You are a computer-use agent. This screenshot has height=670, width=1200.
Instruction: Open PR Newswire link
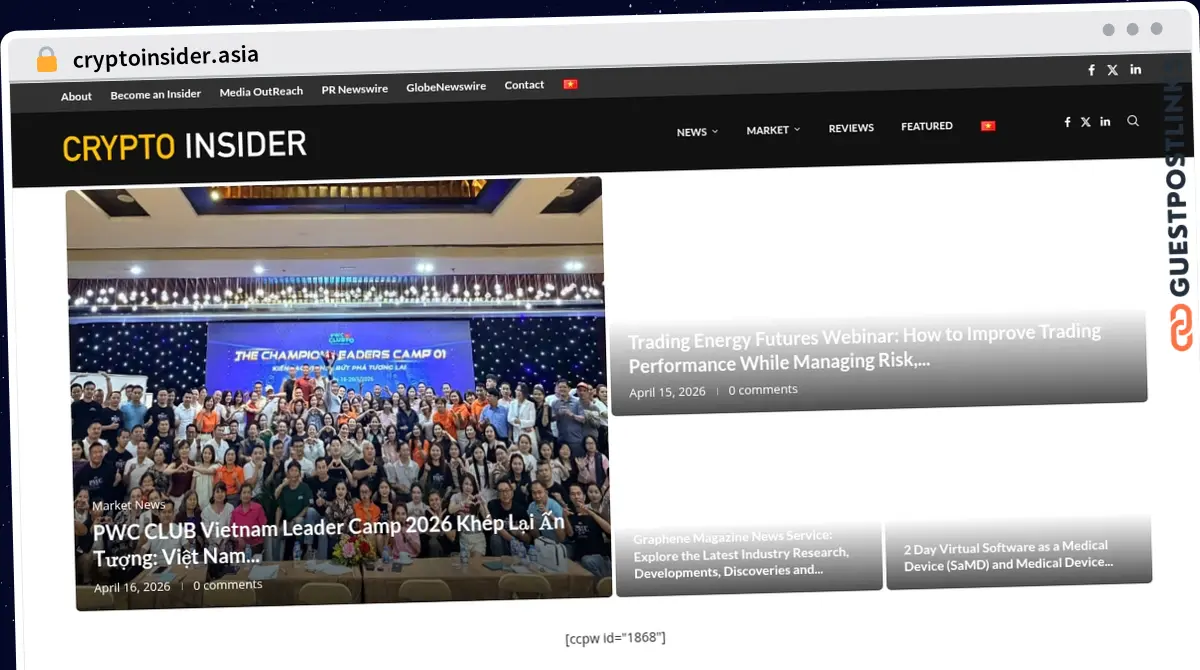pyautogui.click(x=354, y=89)
